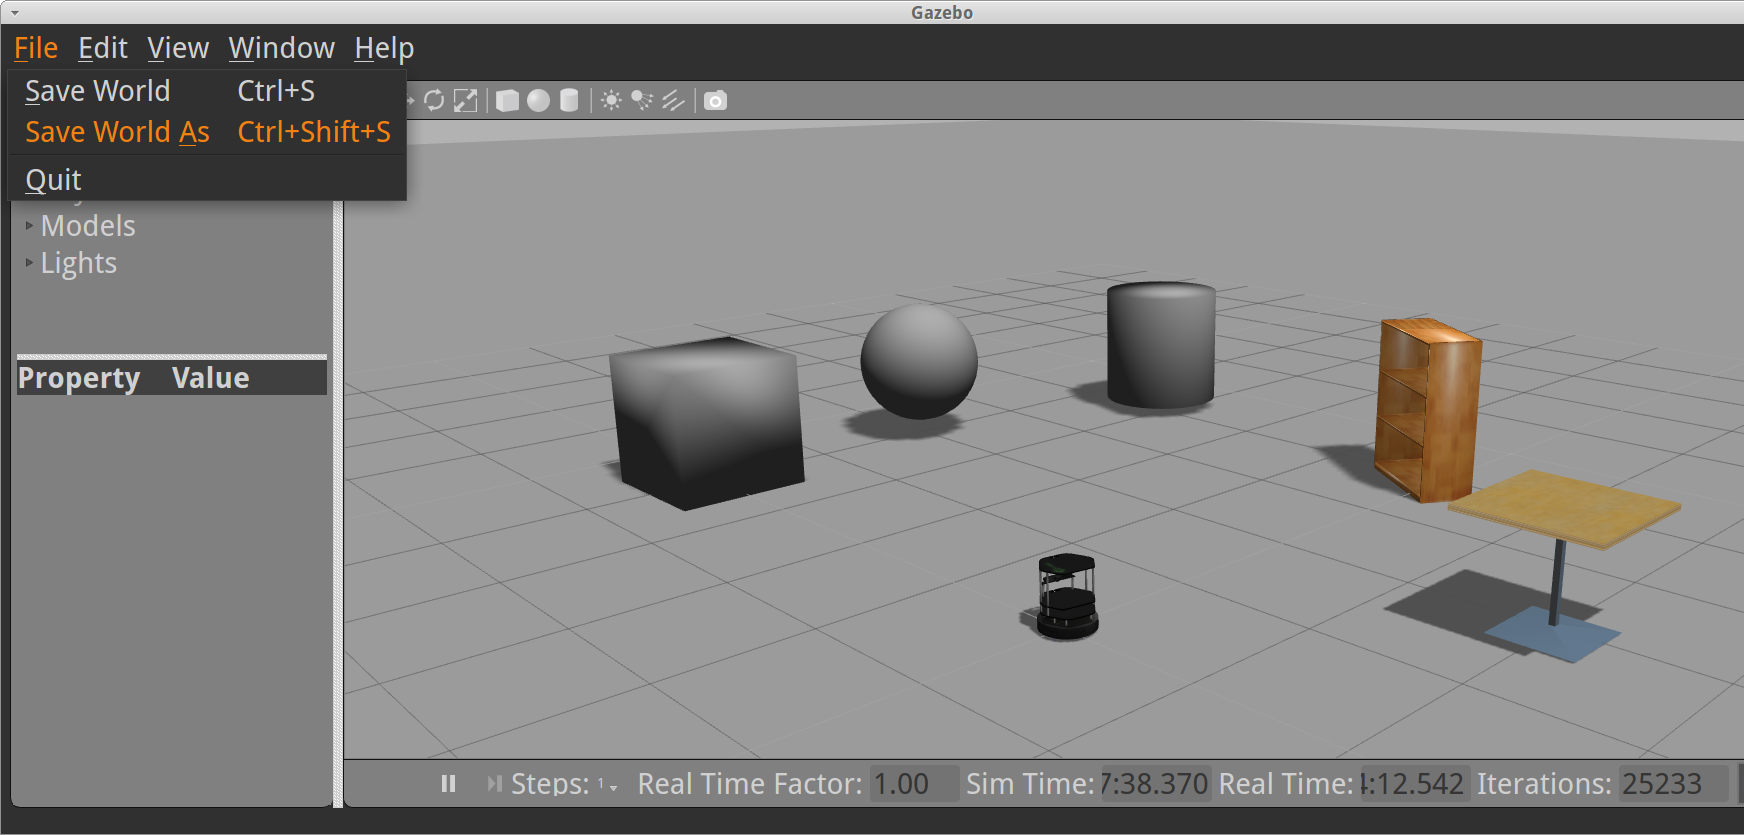Select the scale mode tool
Screen dimensions: 1744x835
(x=465, y=101)
